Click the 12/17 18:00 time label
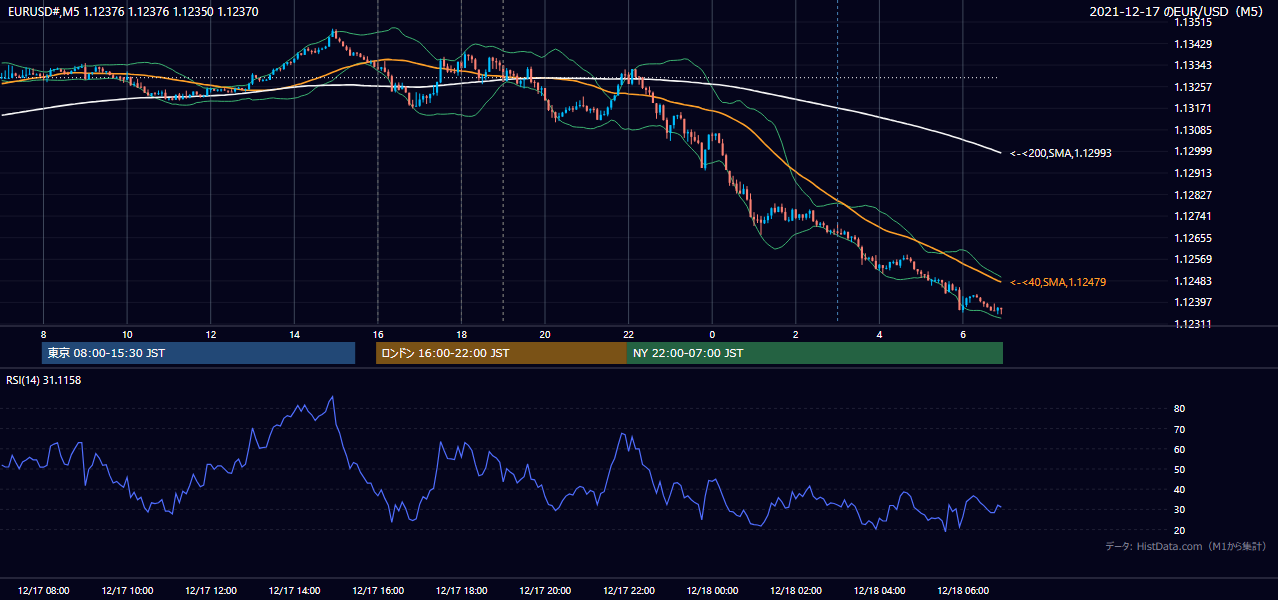The image size is (1278, 600). click(x=461, y=591)
